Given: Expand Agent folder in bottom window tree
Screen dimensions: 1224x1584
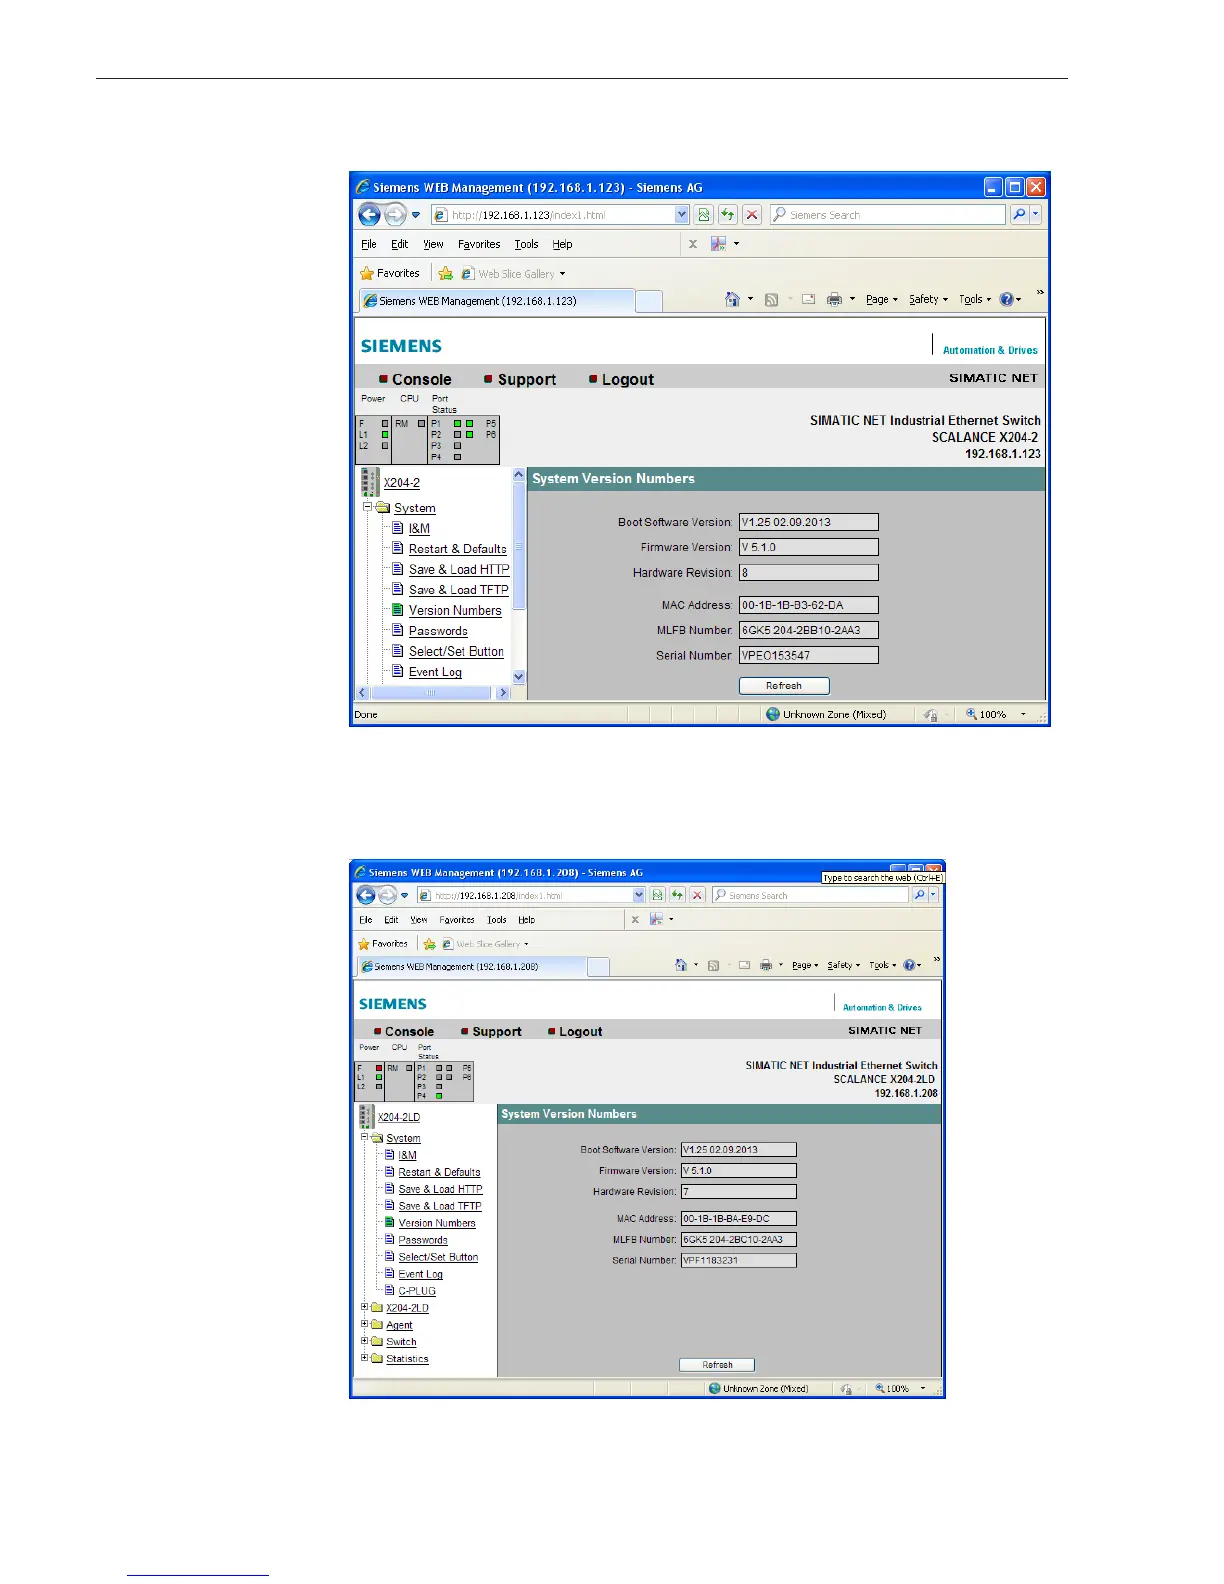Looking at the screenshot, I should coord(365,1324).
